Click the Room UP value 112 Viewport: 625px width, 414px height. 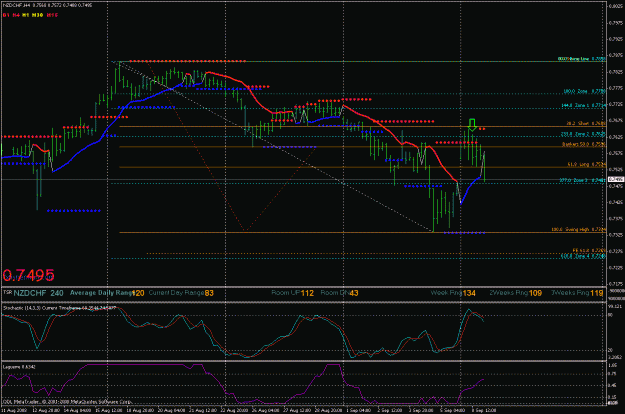[x=307, y=293]
